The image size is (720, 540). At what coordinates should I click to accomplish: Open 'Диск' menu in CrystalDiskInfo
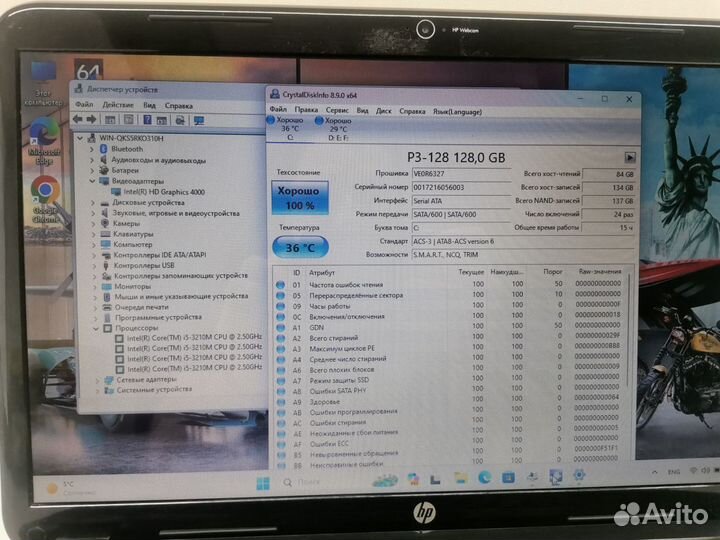383,111
